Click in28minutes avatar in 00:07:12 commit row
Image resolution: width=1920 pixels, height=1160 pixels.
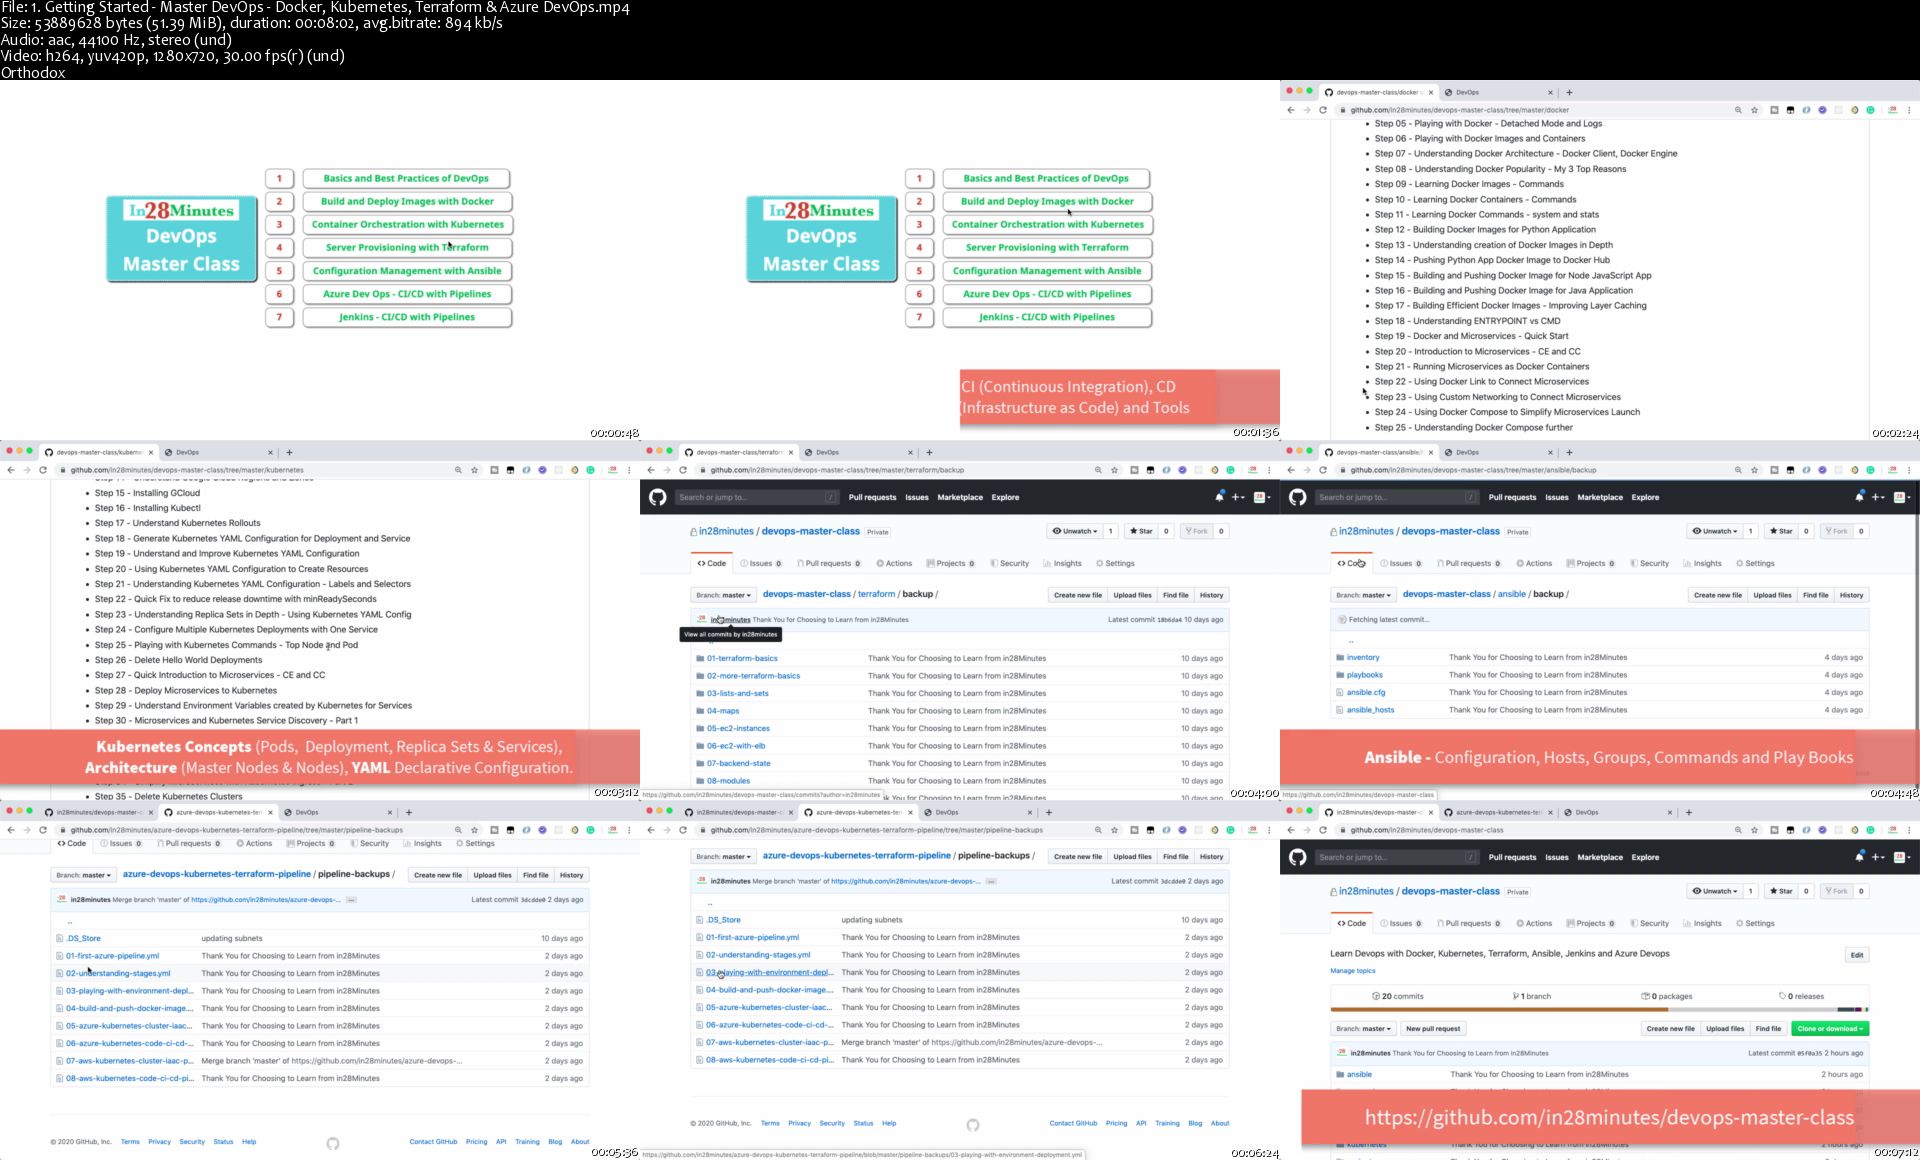(1341, 1053)
